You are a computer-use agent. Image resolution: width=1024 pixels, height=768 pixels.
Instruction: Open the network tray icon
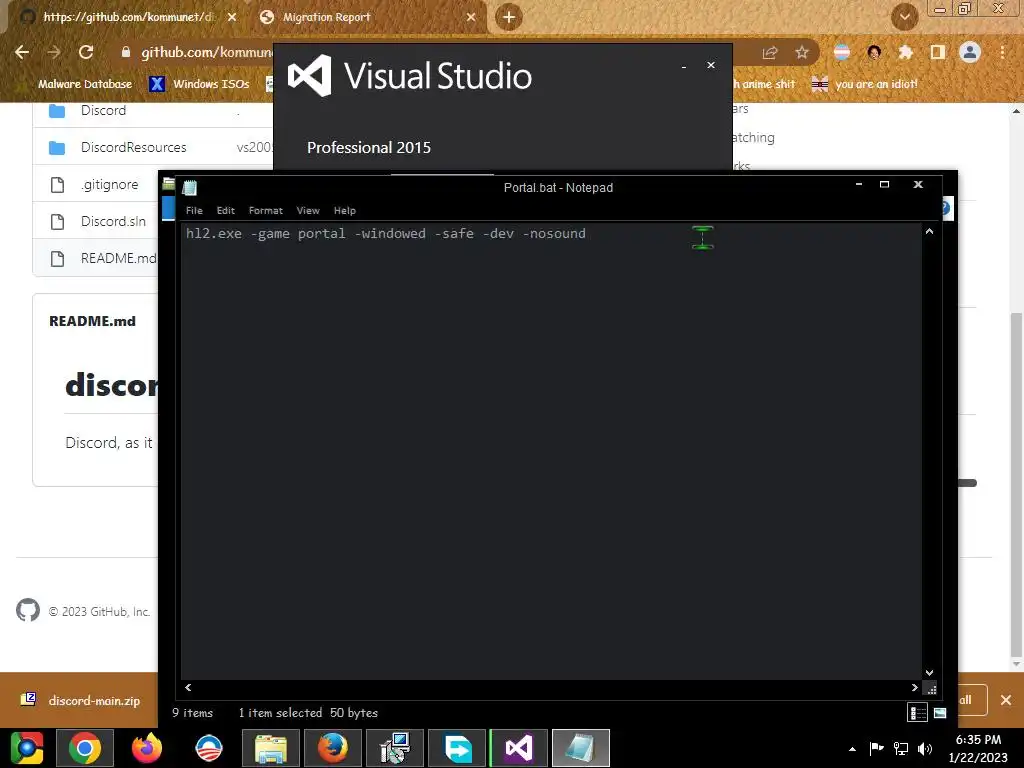click(901, 748)
